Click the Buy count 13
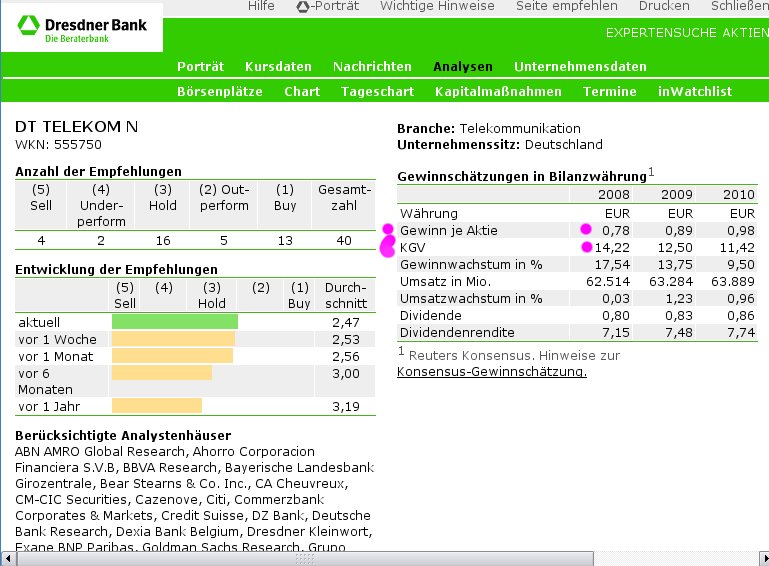The height and width of the screenshot is (566, 769). tap(285, 240)
